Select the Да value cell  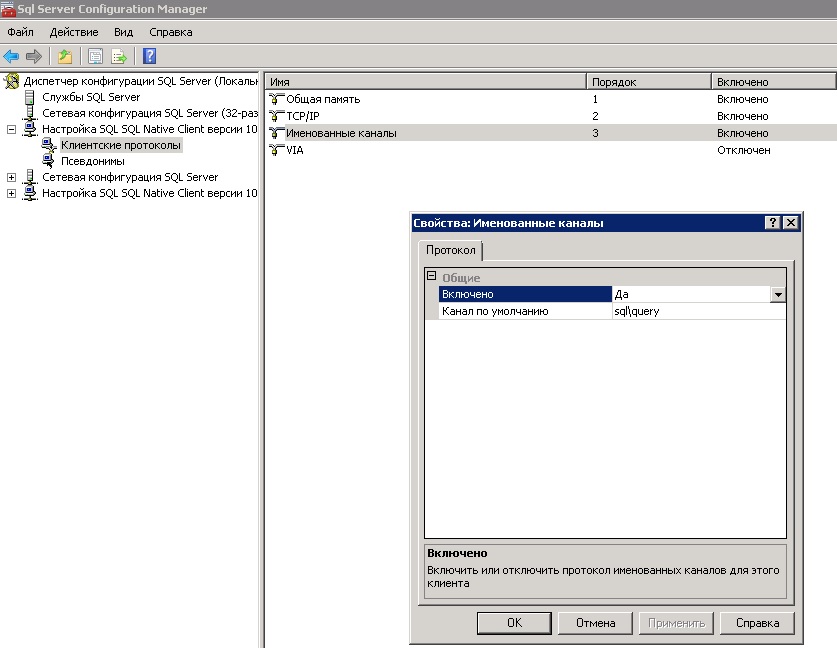point(691,294)
